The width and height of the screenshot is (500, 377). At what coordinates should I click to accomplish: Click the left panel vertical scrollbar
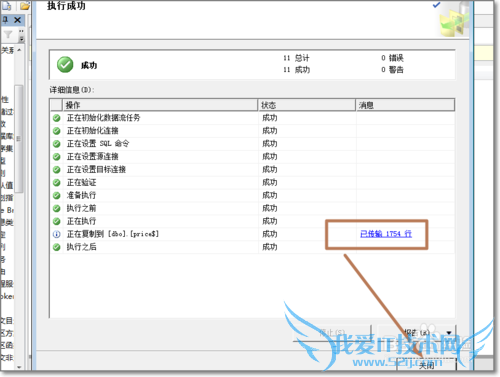[x=19, y=138]
